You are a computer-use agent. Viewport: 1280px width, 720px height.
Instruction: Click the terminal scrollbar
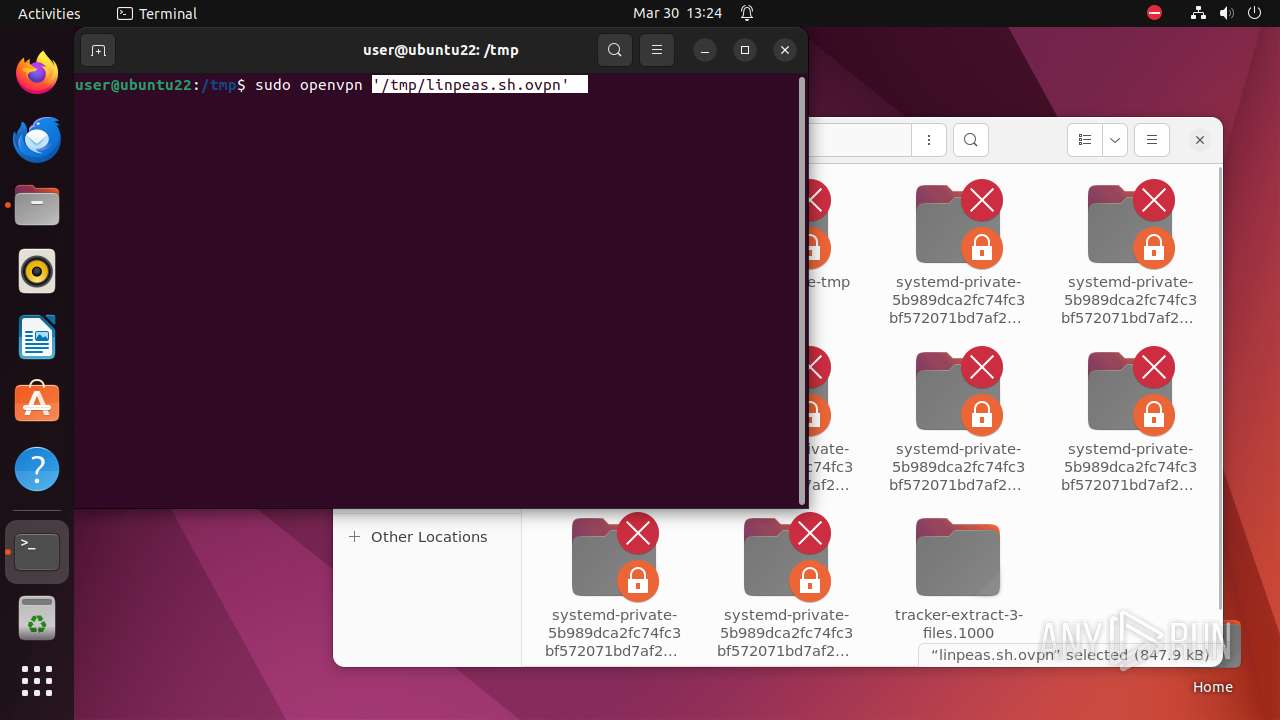(x=802, y=290)
